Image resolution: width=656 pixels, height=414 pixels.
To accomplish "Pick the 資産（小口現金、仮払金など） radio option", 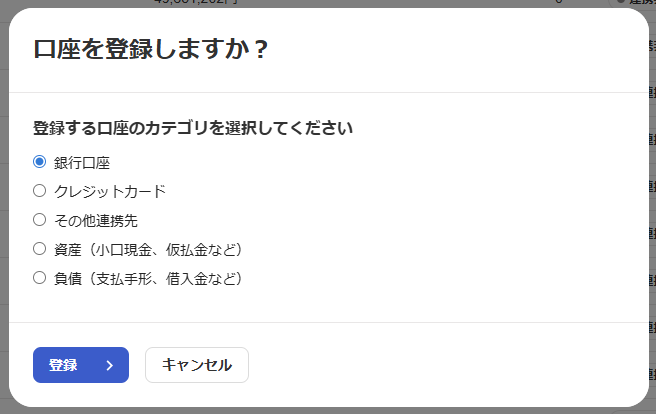I will [40, 248].
